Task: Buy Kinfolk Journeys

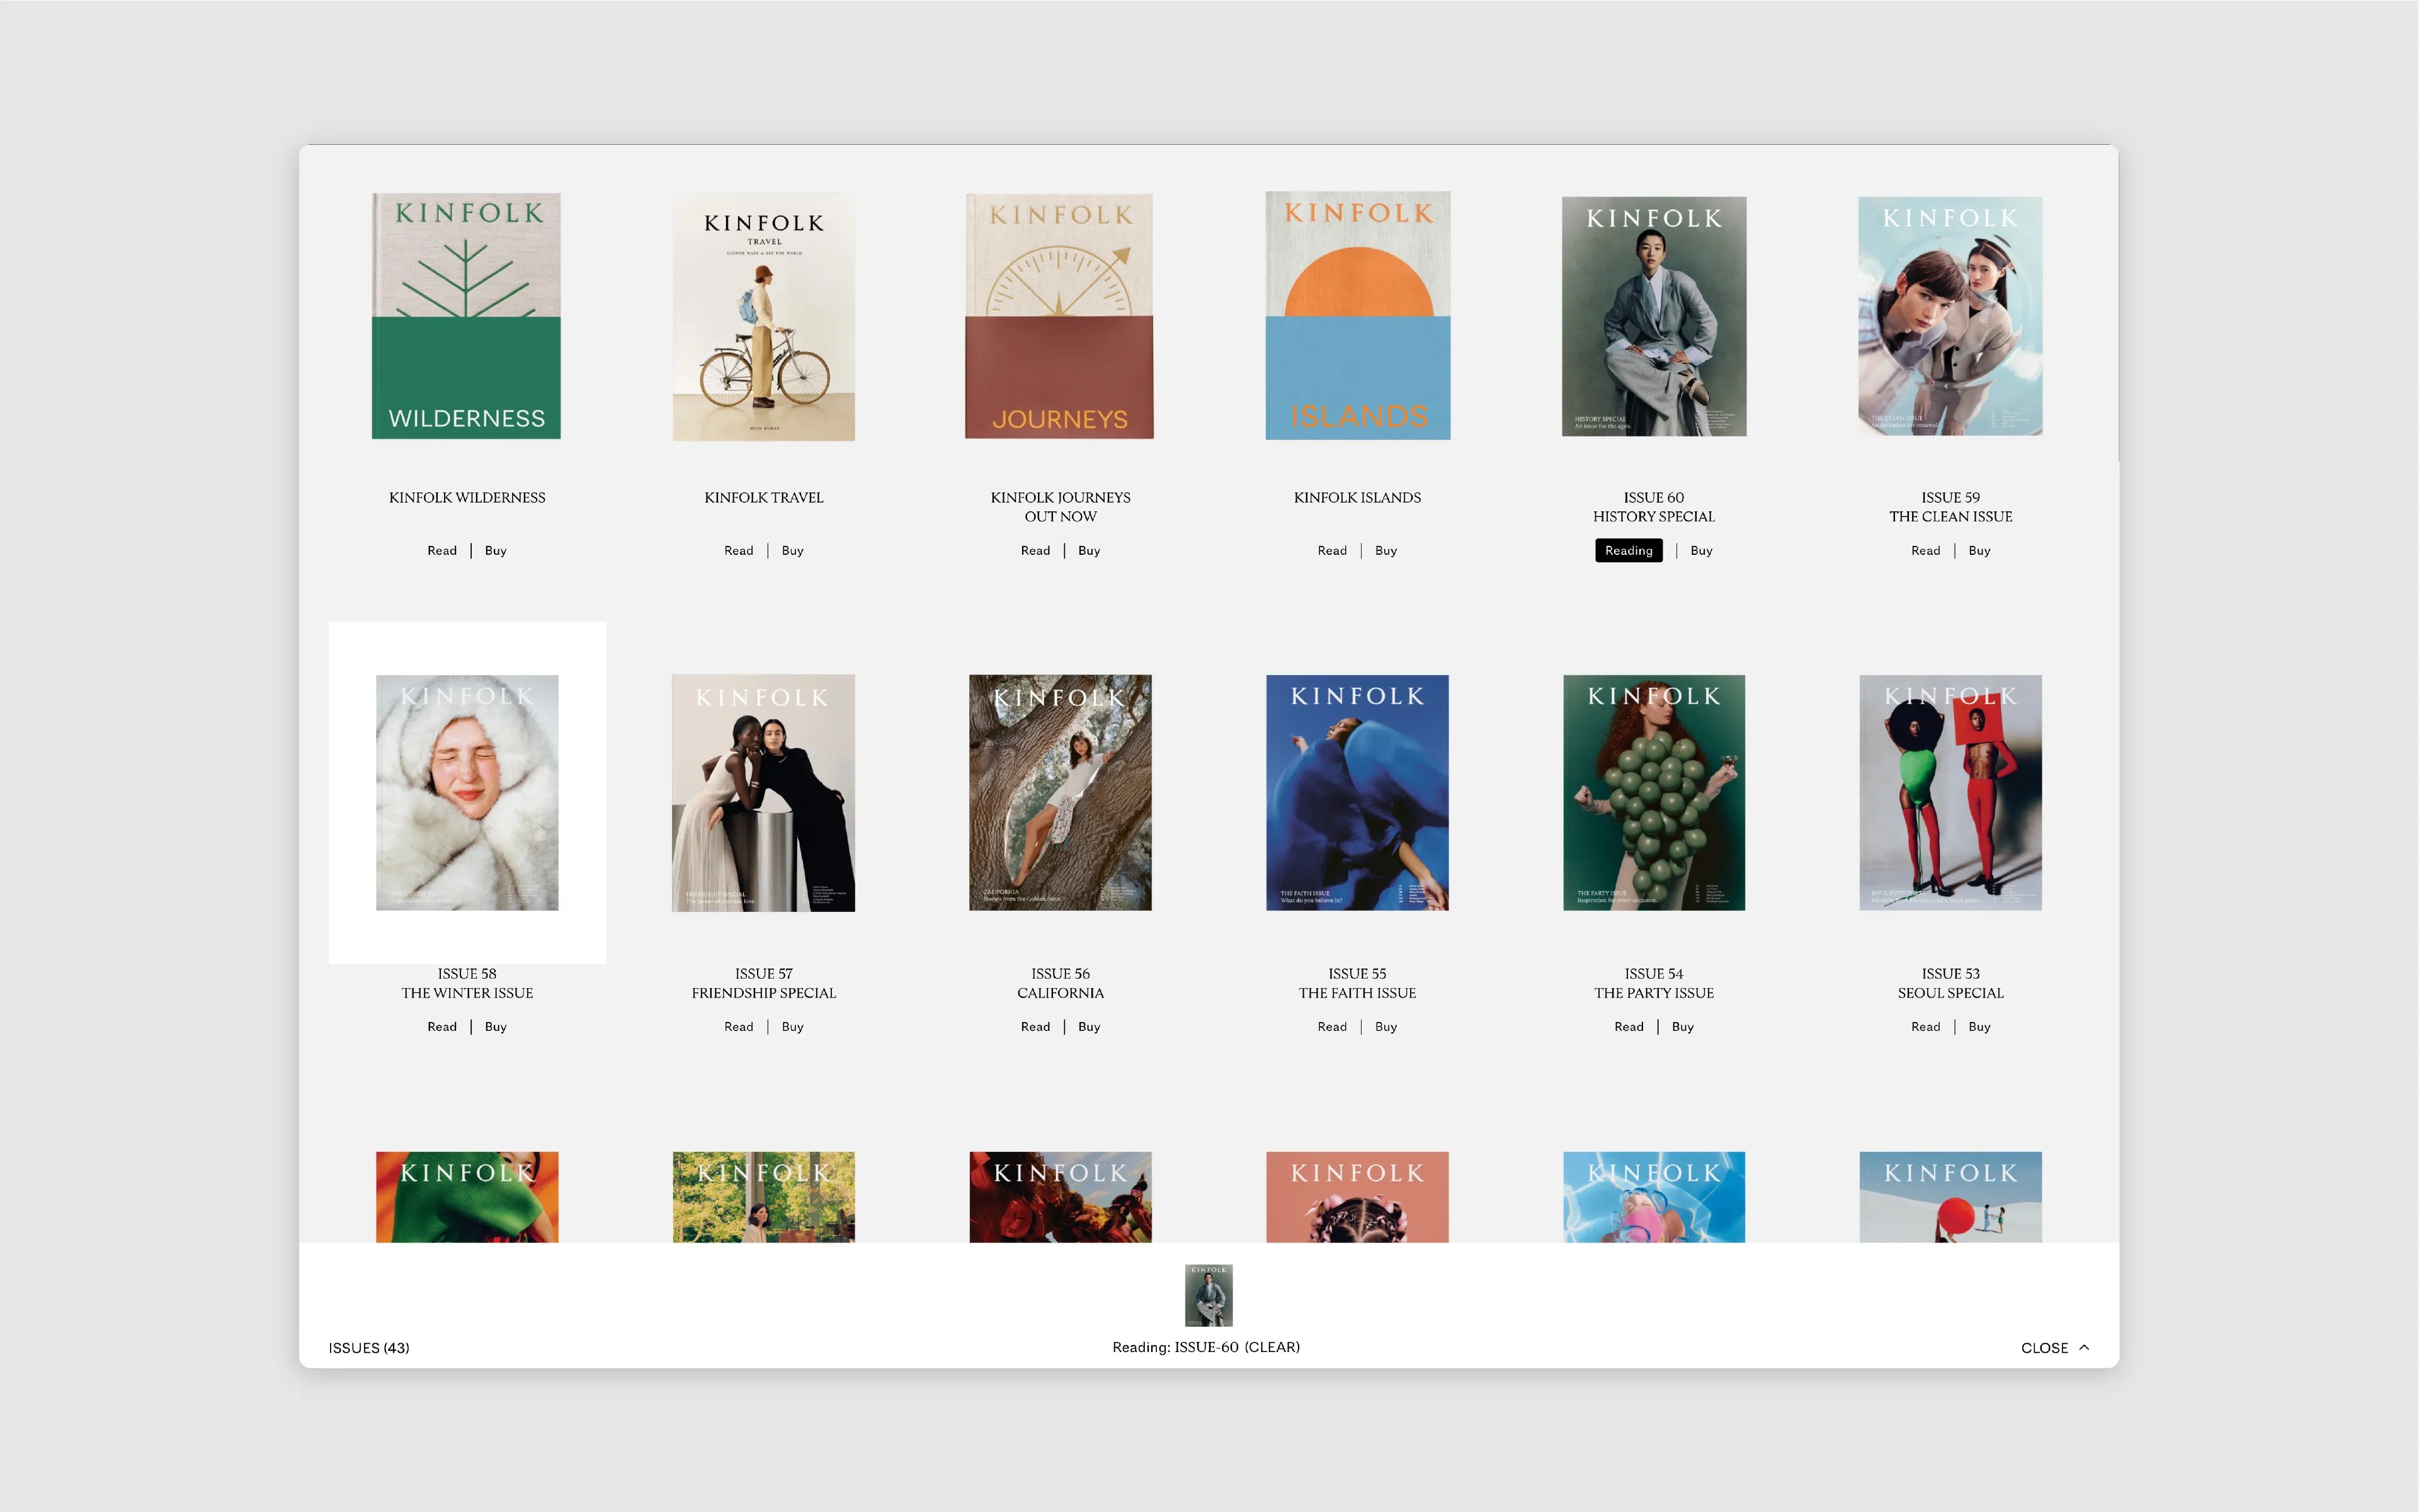Action: tap(1089, 551)
